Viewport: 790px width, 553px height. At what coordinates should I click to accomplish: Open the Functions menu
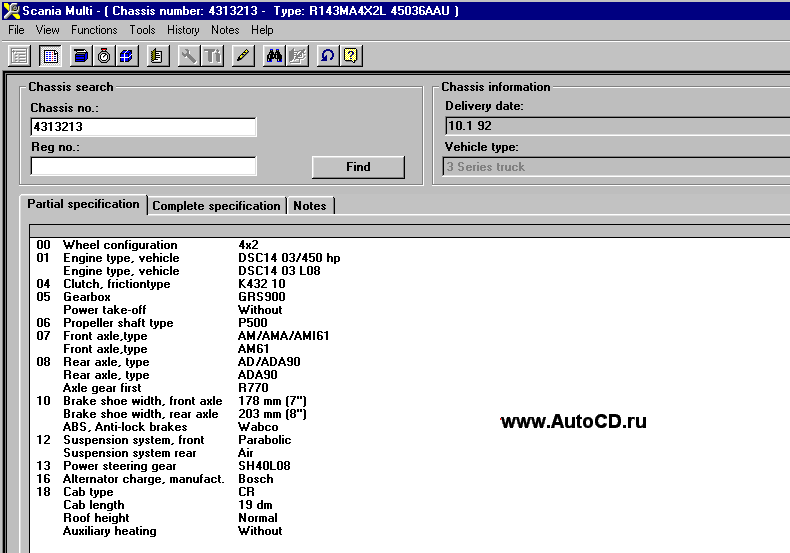tap(94, 30)
